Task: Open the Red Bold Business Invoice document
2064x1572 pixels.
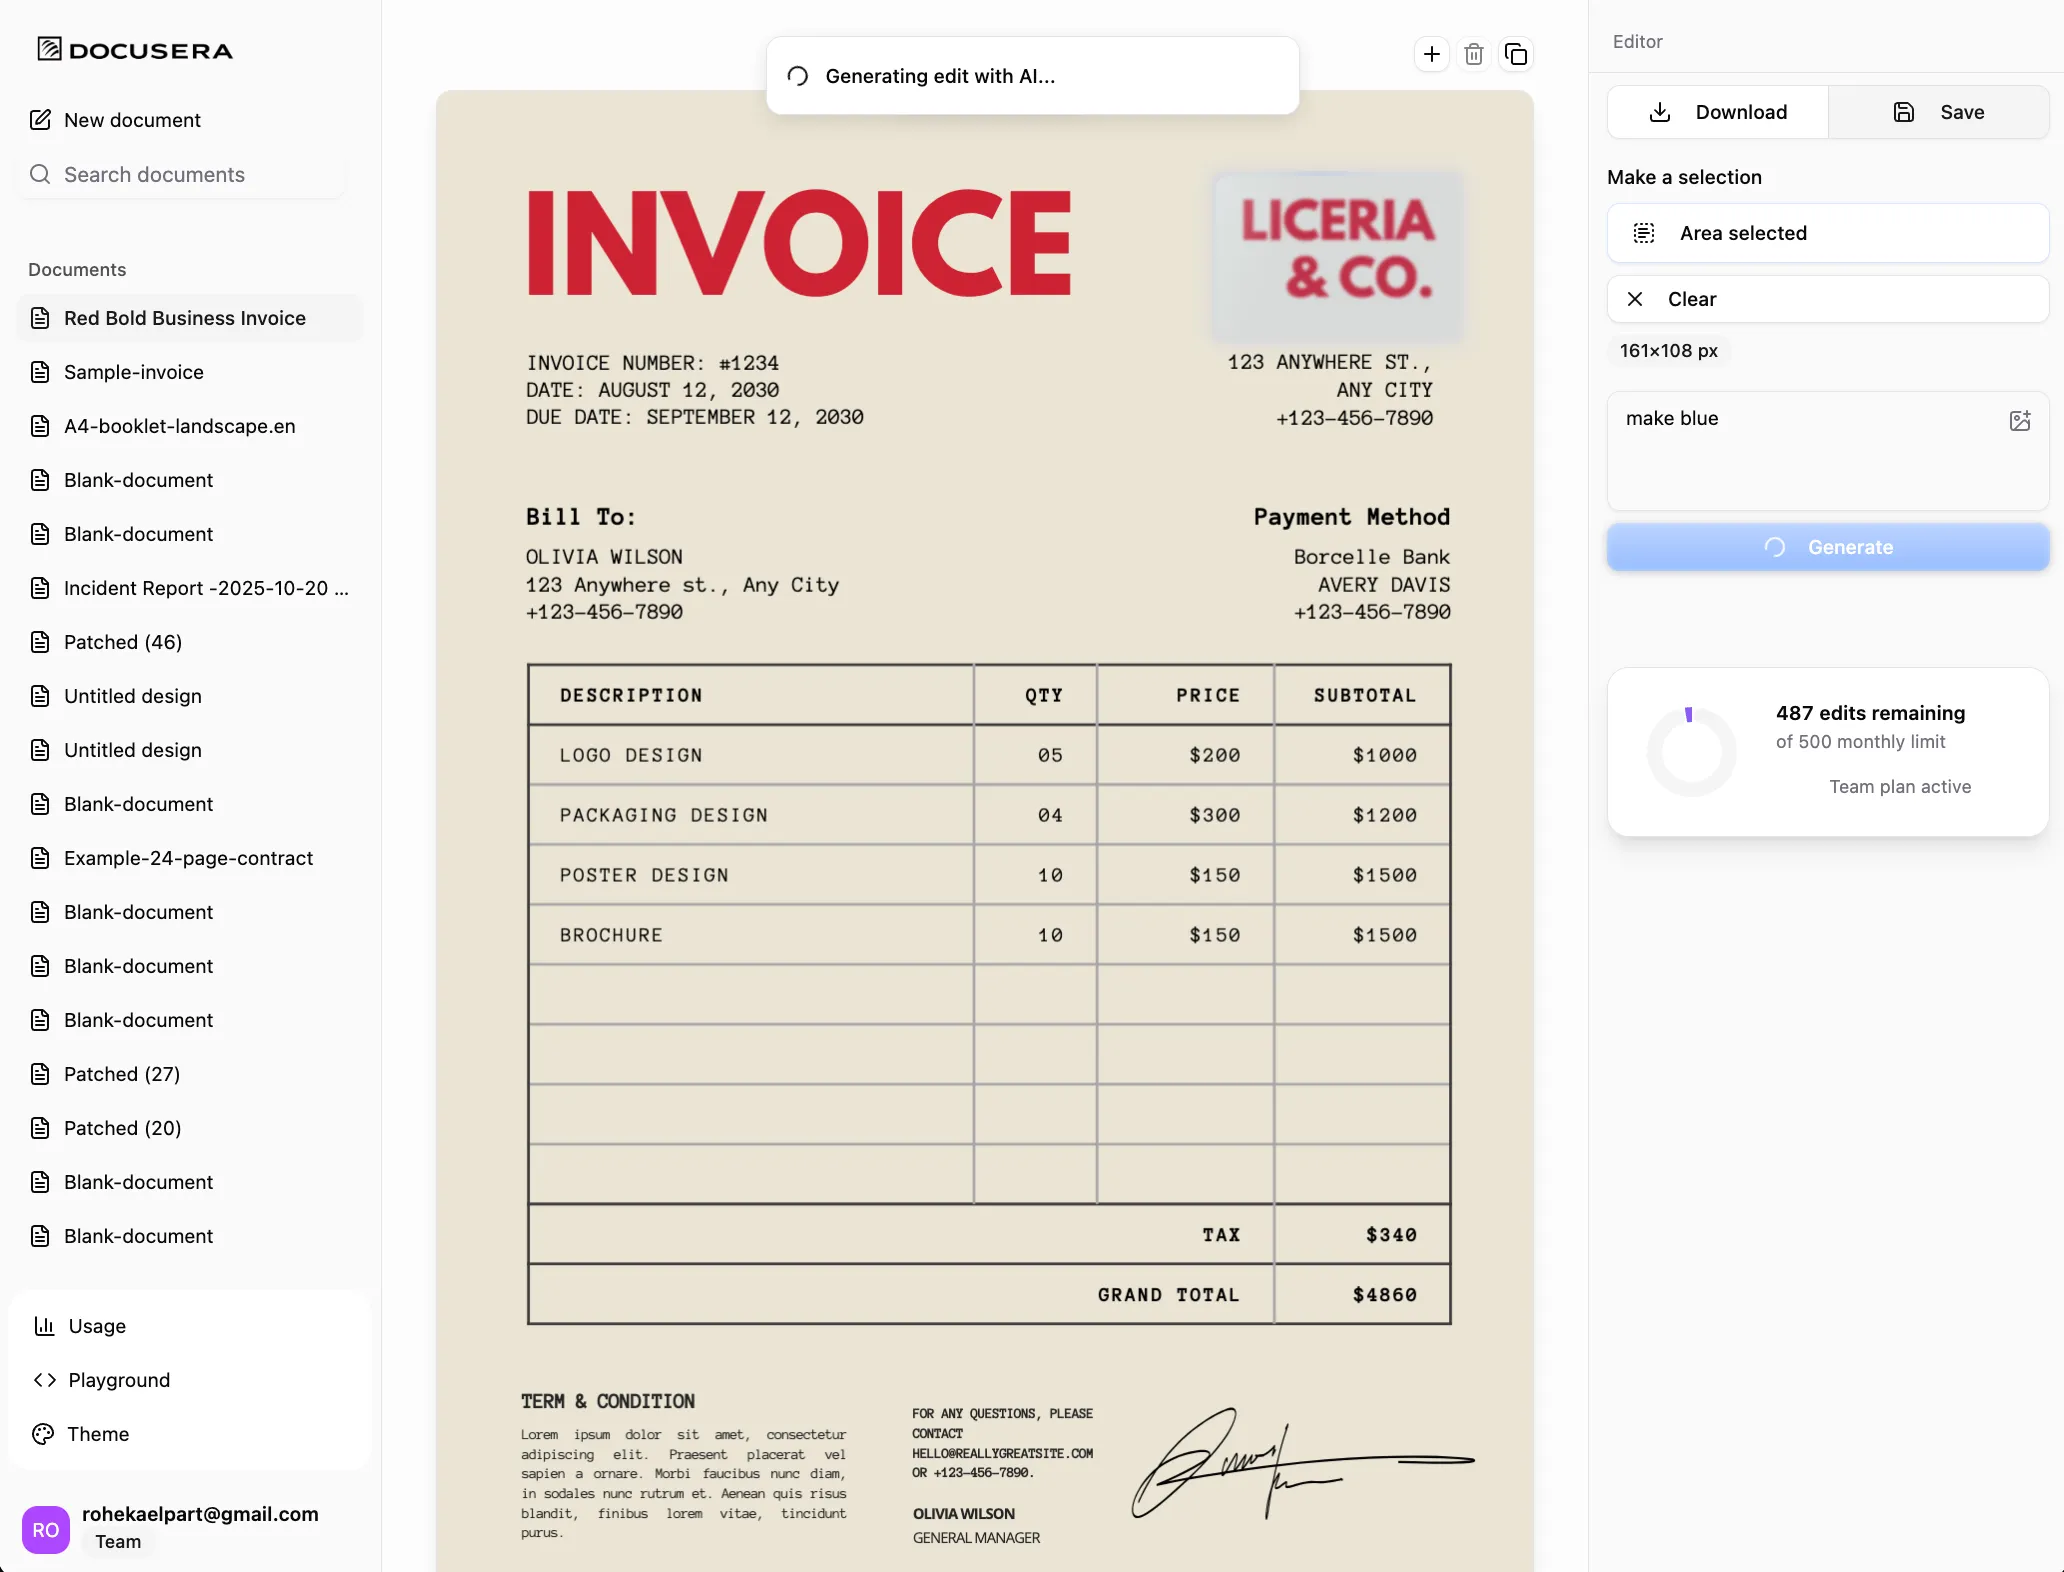Action: click(x=184, y=318)
